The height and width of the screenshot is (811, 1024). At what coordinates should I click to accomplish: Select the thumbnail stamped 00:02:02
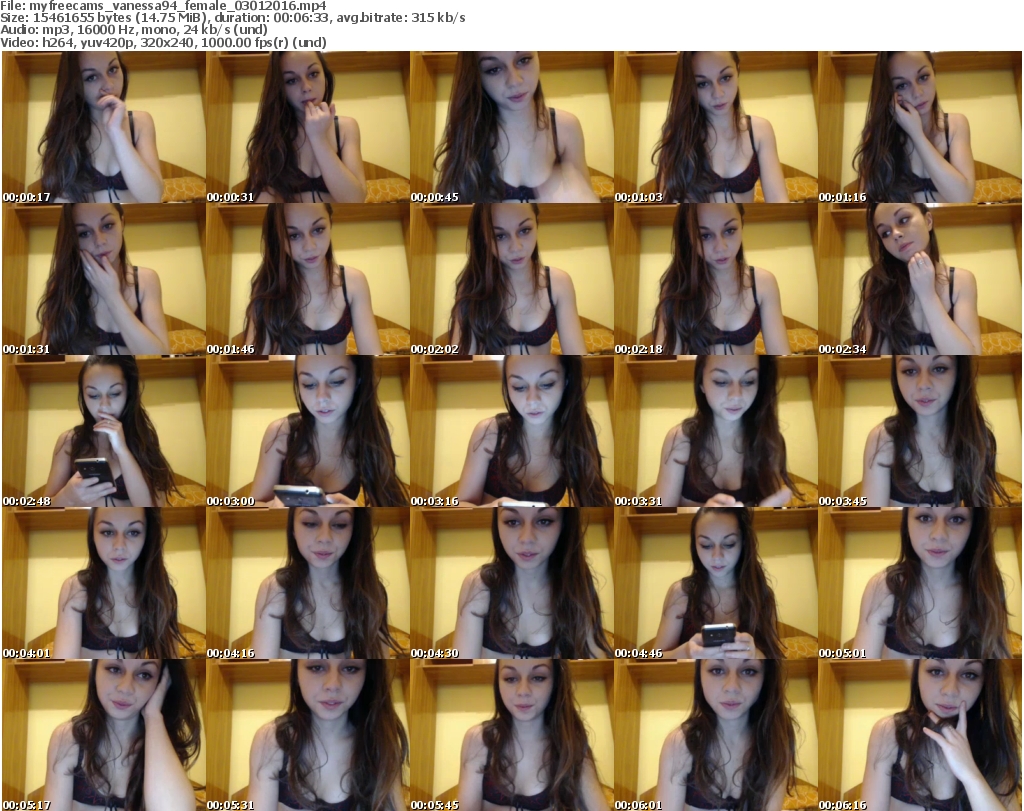[512, 279]
